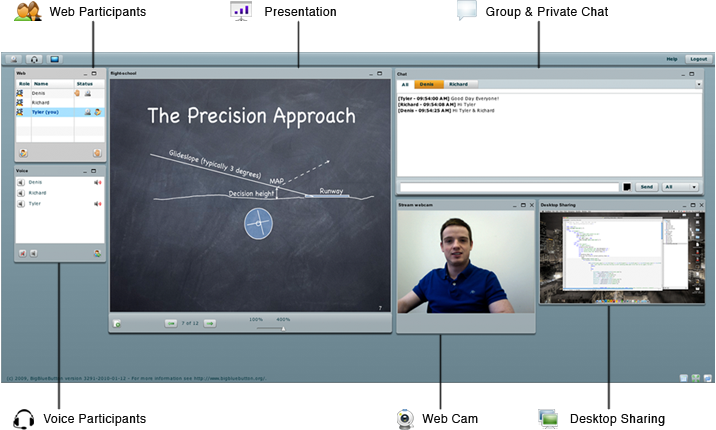The height and width of the screenshot is (430, 716).
Task: Expand the chat tabs overflow arrow
Action: coord(699,85)
